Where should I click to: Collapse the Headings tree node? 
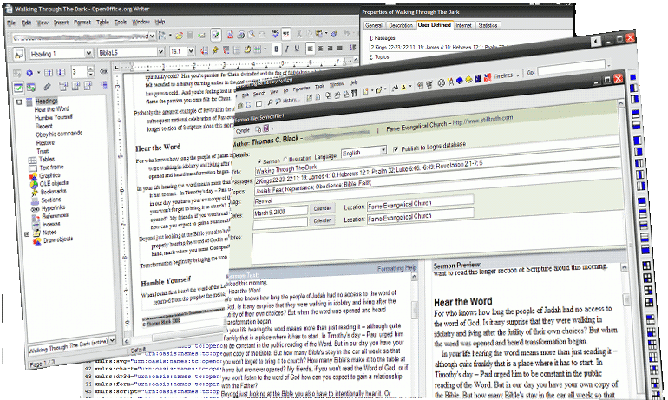[19, 102]
